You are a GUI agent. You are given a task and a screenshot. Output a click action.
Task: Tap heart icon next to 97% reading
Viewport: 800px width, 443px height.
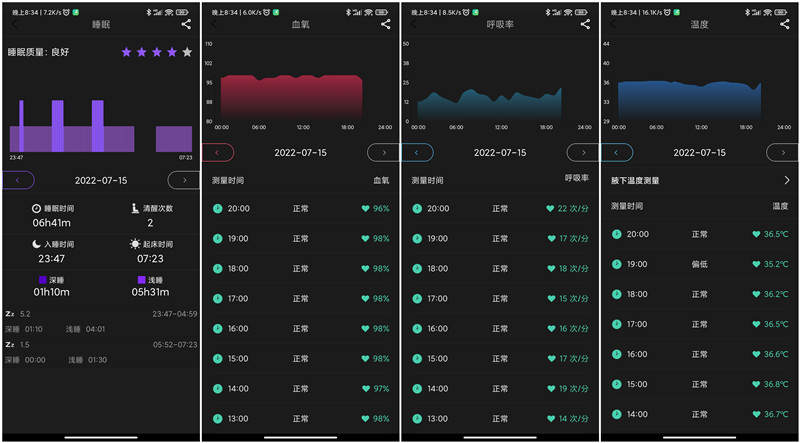click(365, 389)
